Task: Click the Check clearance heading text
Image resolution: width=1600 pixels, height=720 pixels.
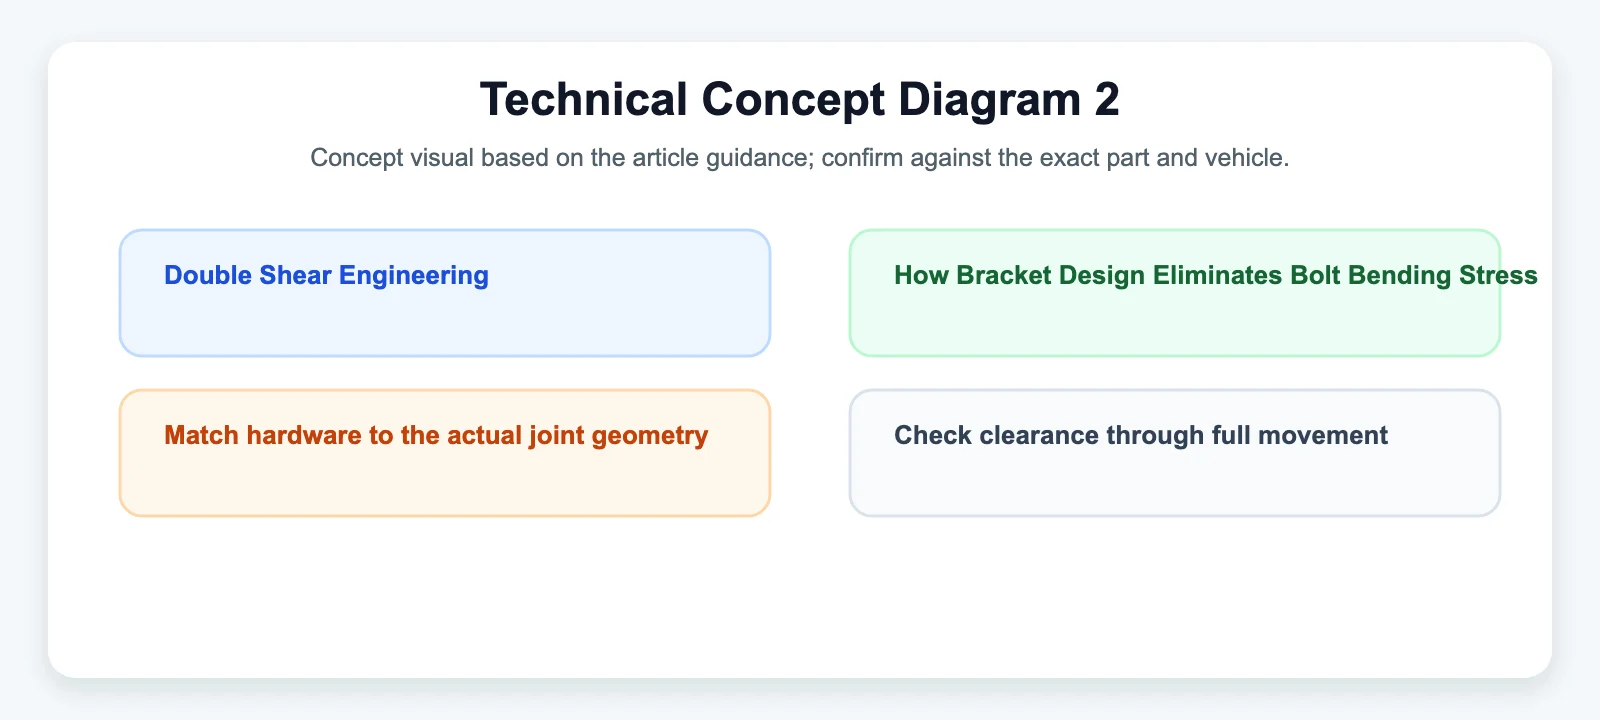Action: 1141,435
